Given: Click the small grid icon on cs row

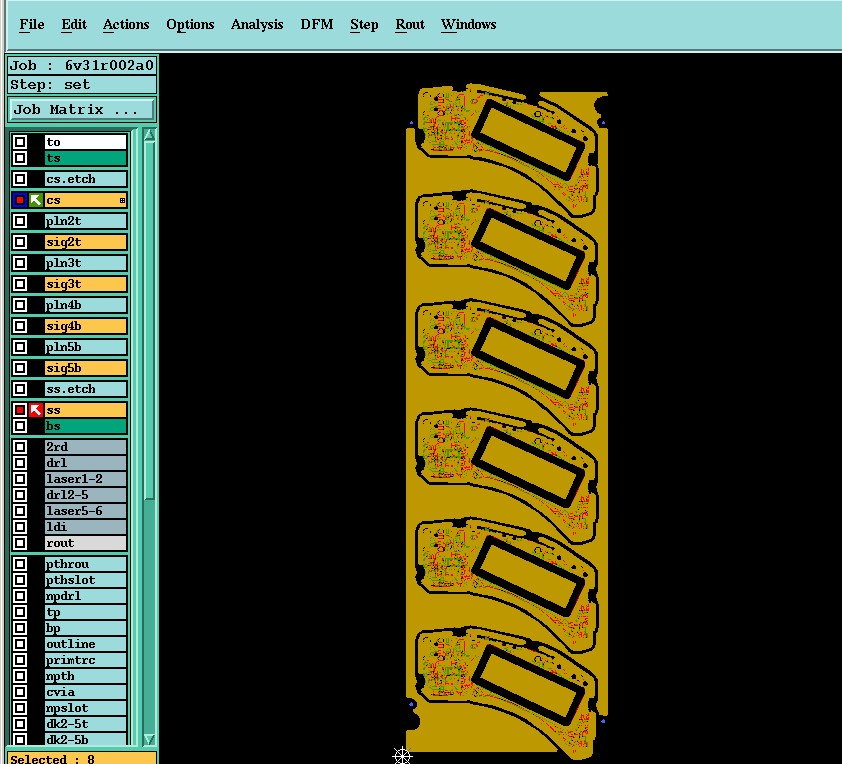Looking at the screenshot, I should [x=122, y=200].
